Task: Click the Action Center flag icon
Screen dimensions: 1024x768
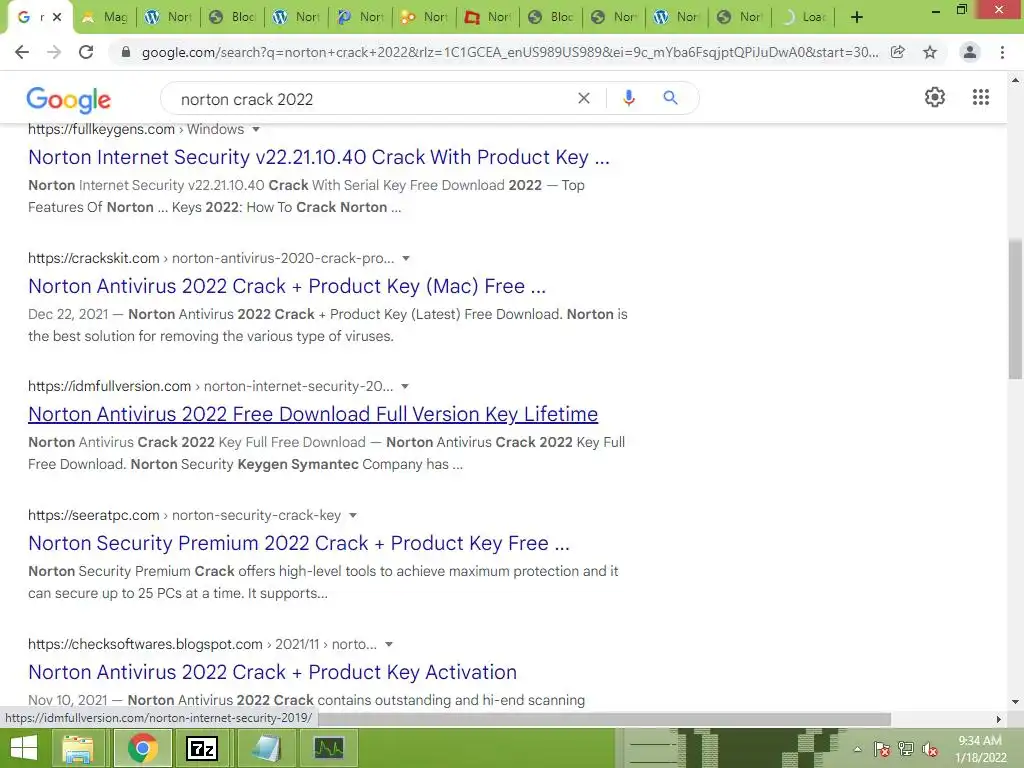Action: tap(882, 749)
